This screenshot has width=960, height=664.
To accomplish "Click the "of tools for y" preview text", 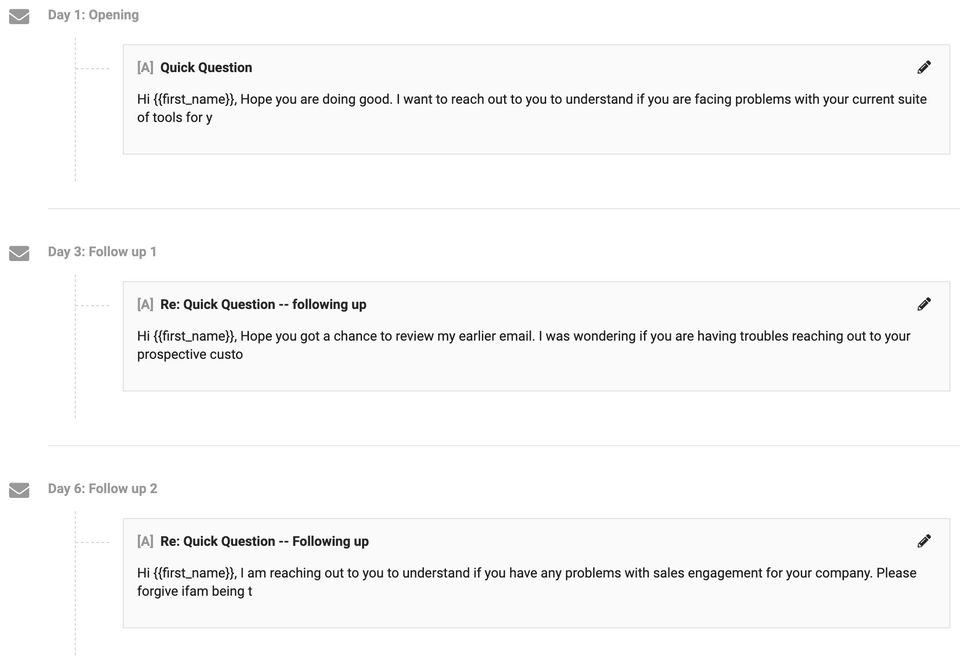I will (x=175, y=118).
